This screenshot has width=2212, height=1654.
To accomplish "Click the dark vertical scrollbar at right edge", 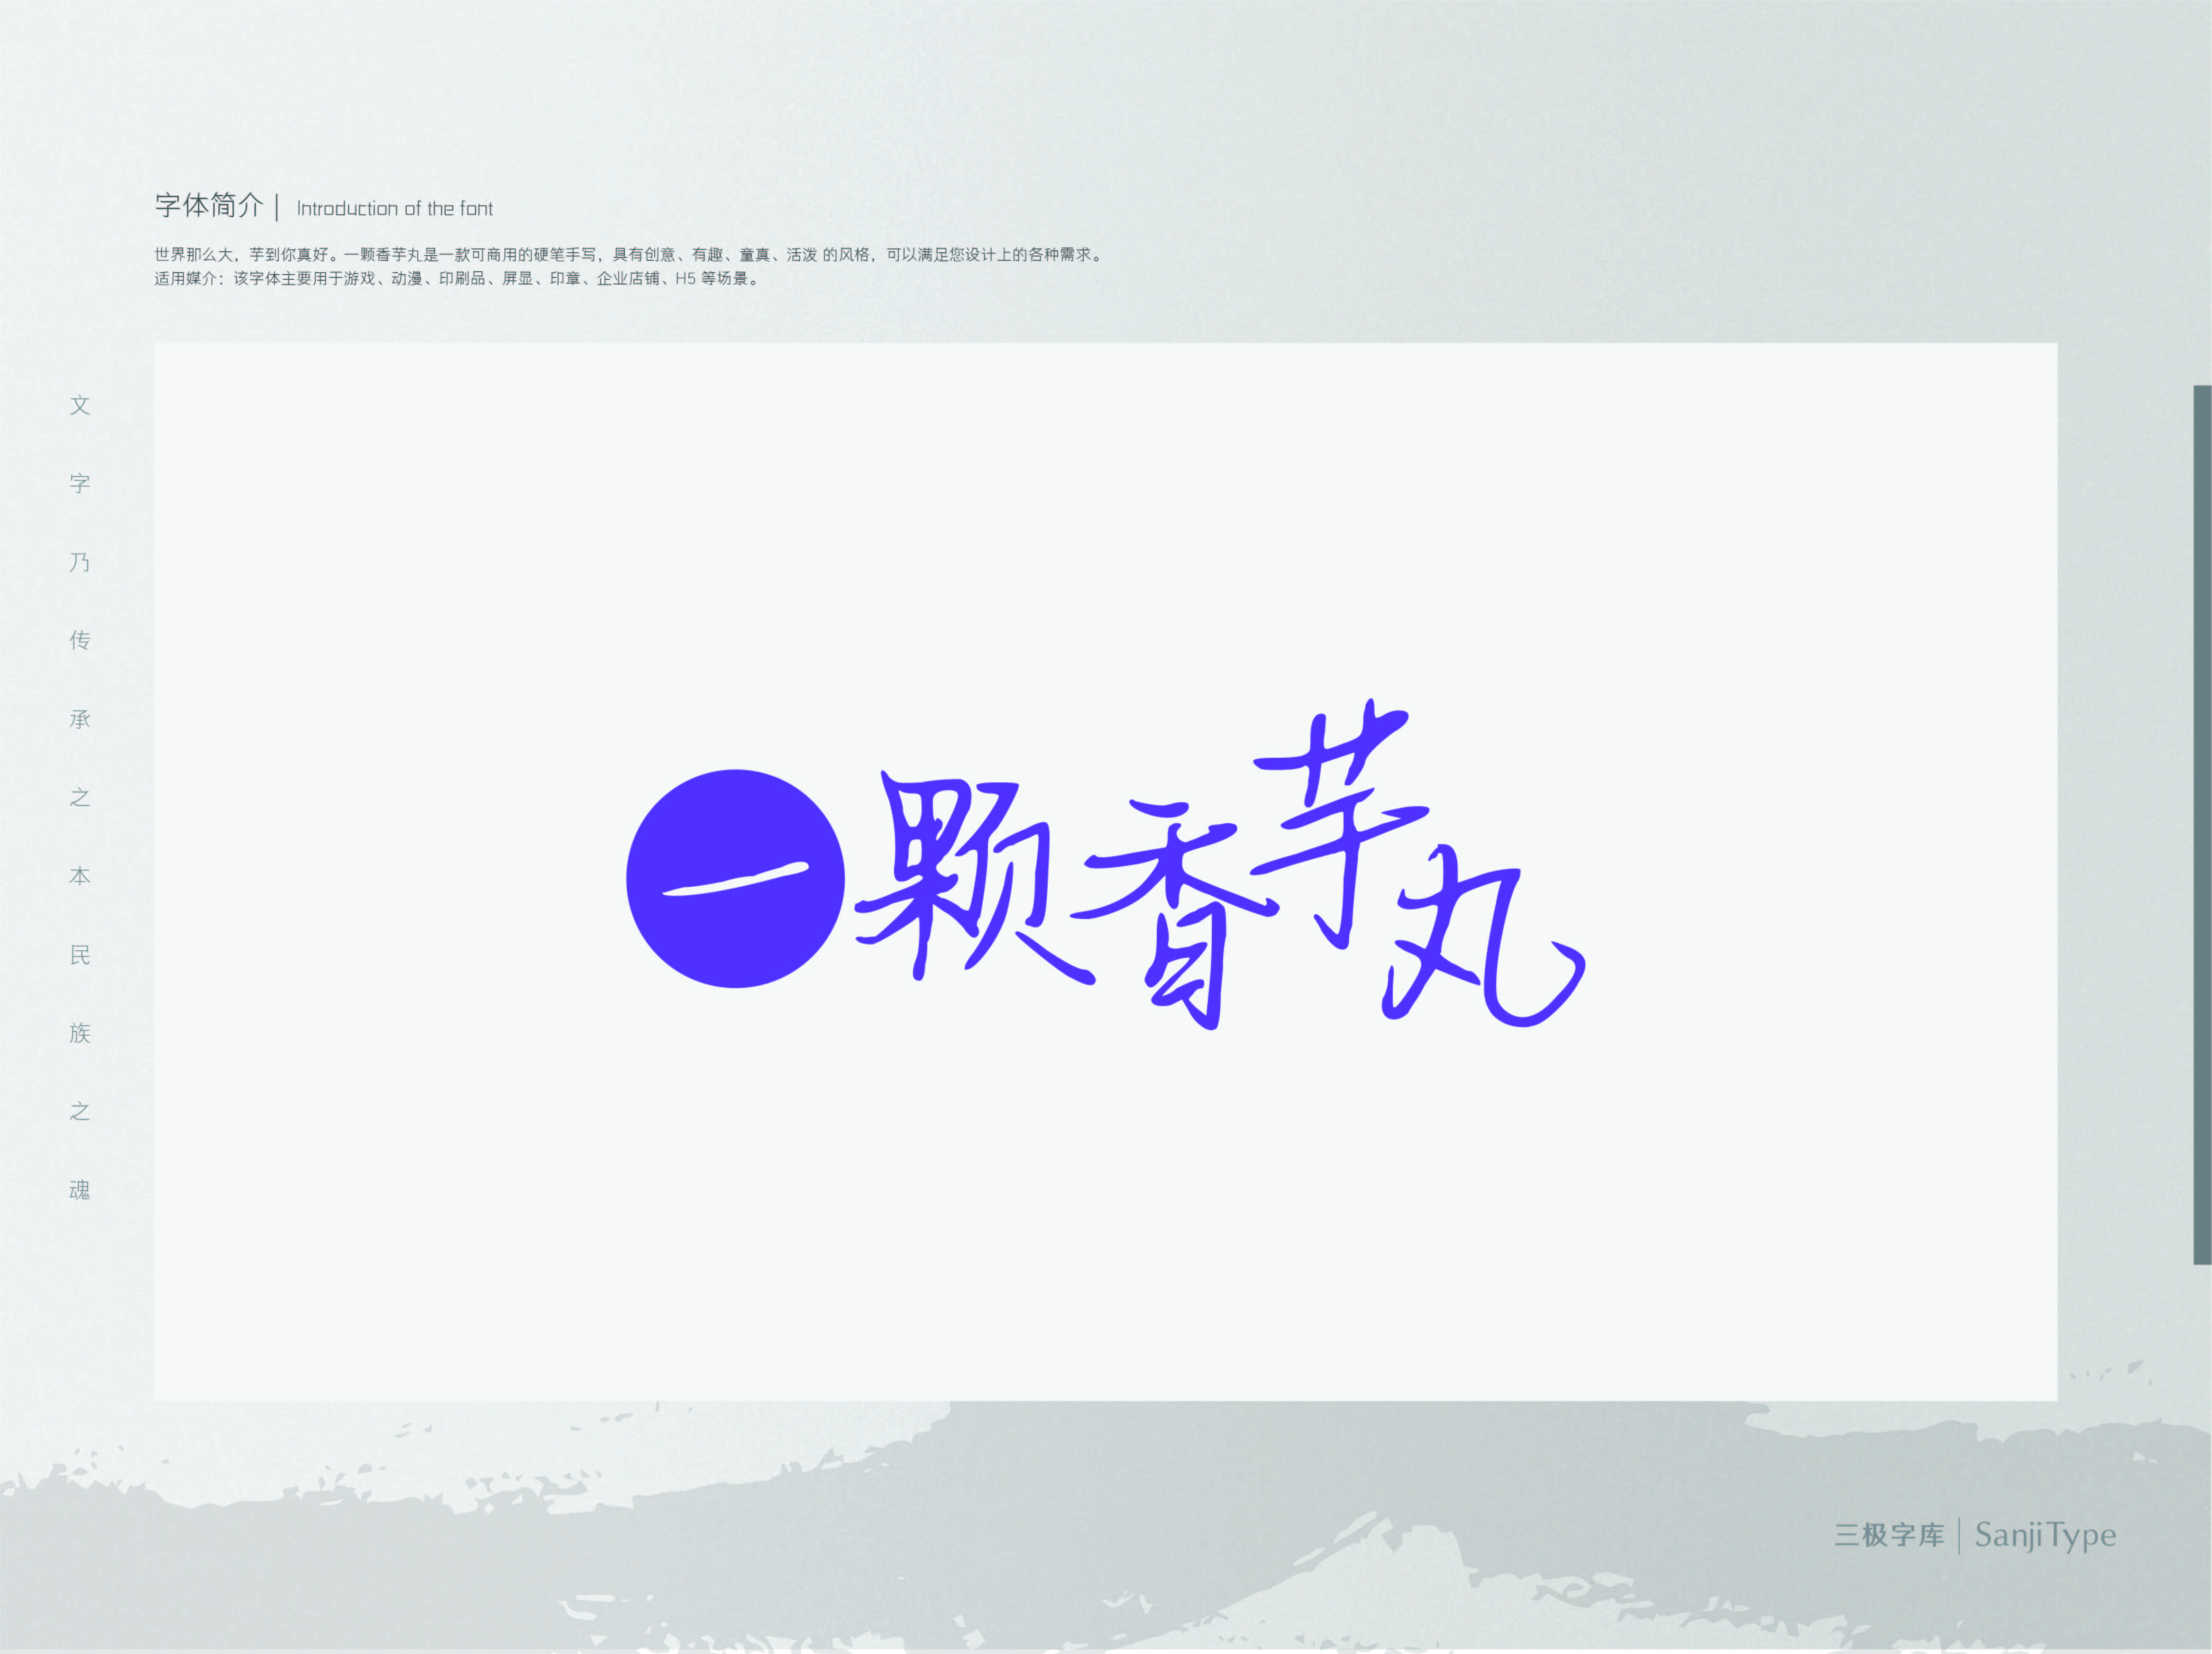I will [x=2202, y=825].
